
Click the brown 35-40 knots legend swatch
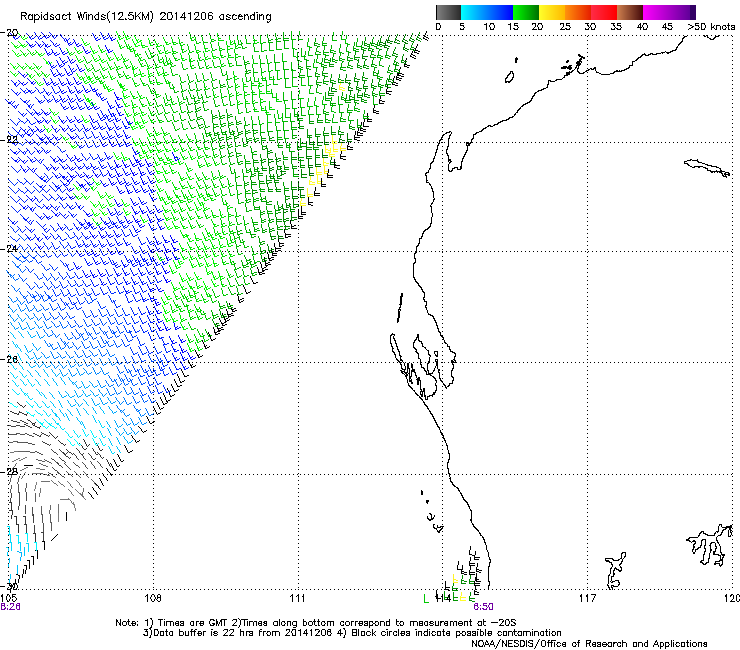point(630,12)
